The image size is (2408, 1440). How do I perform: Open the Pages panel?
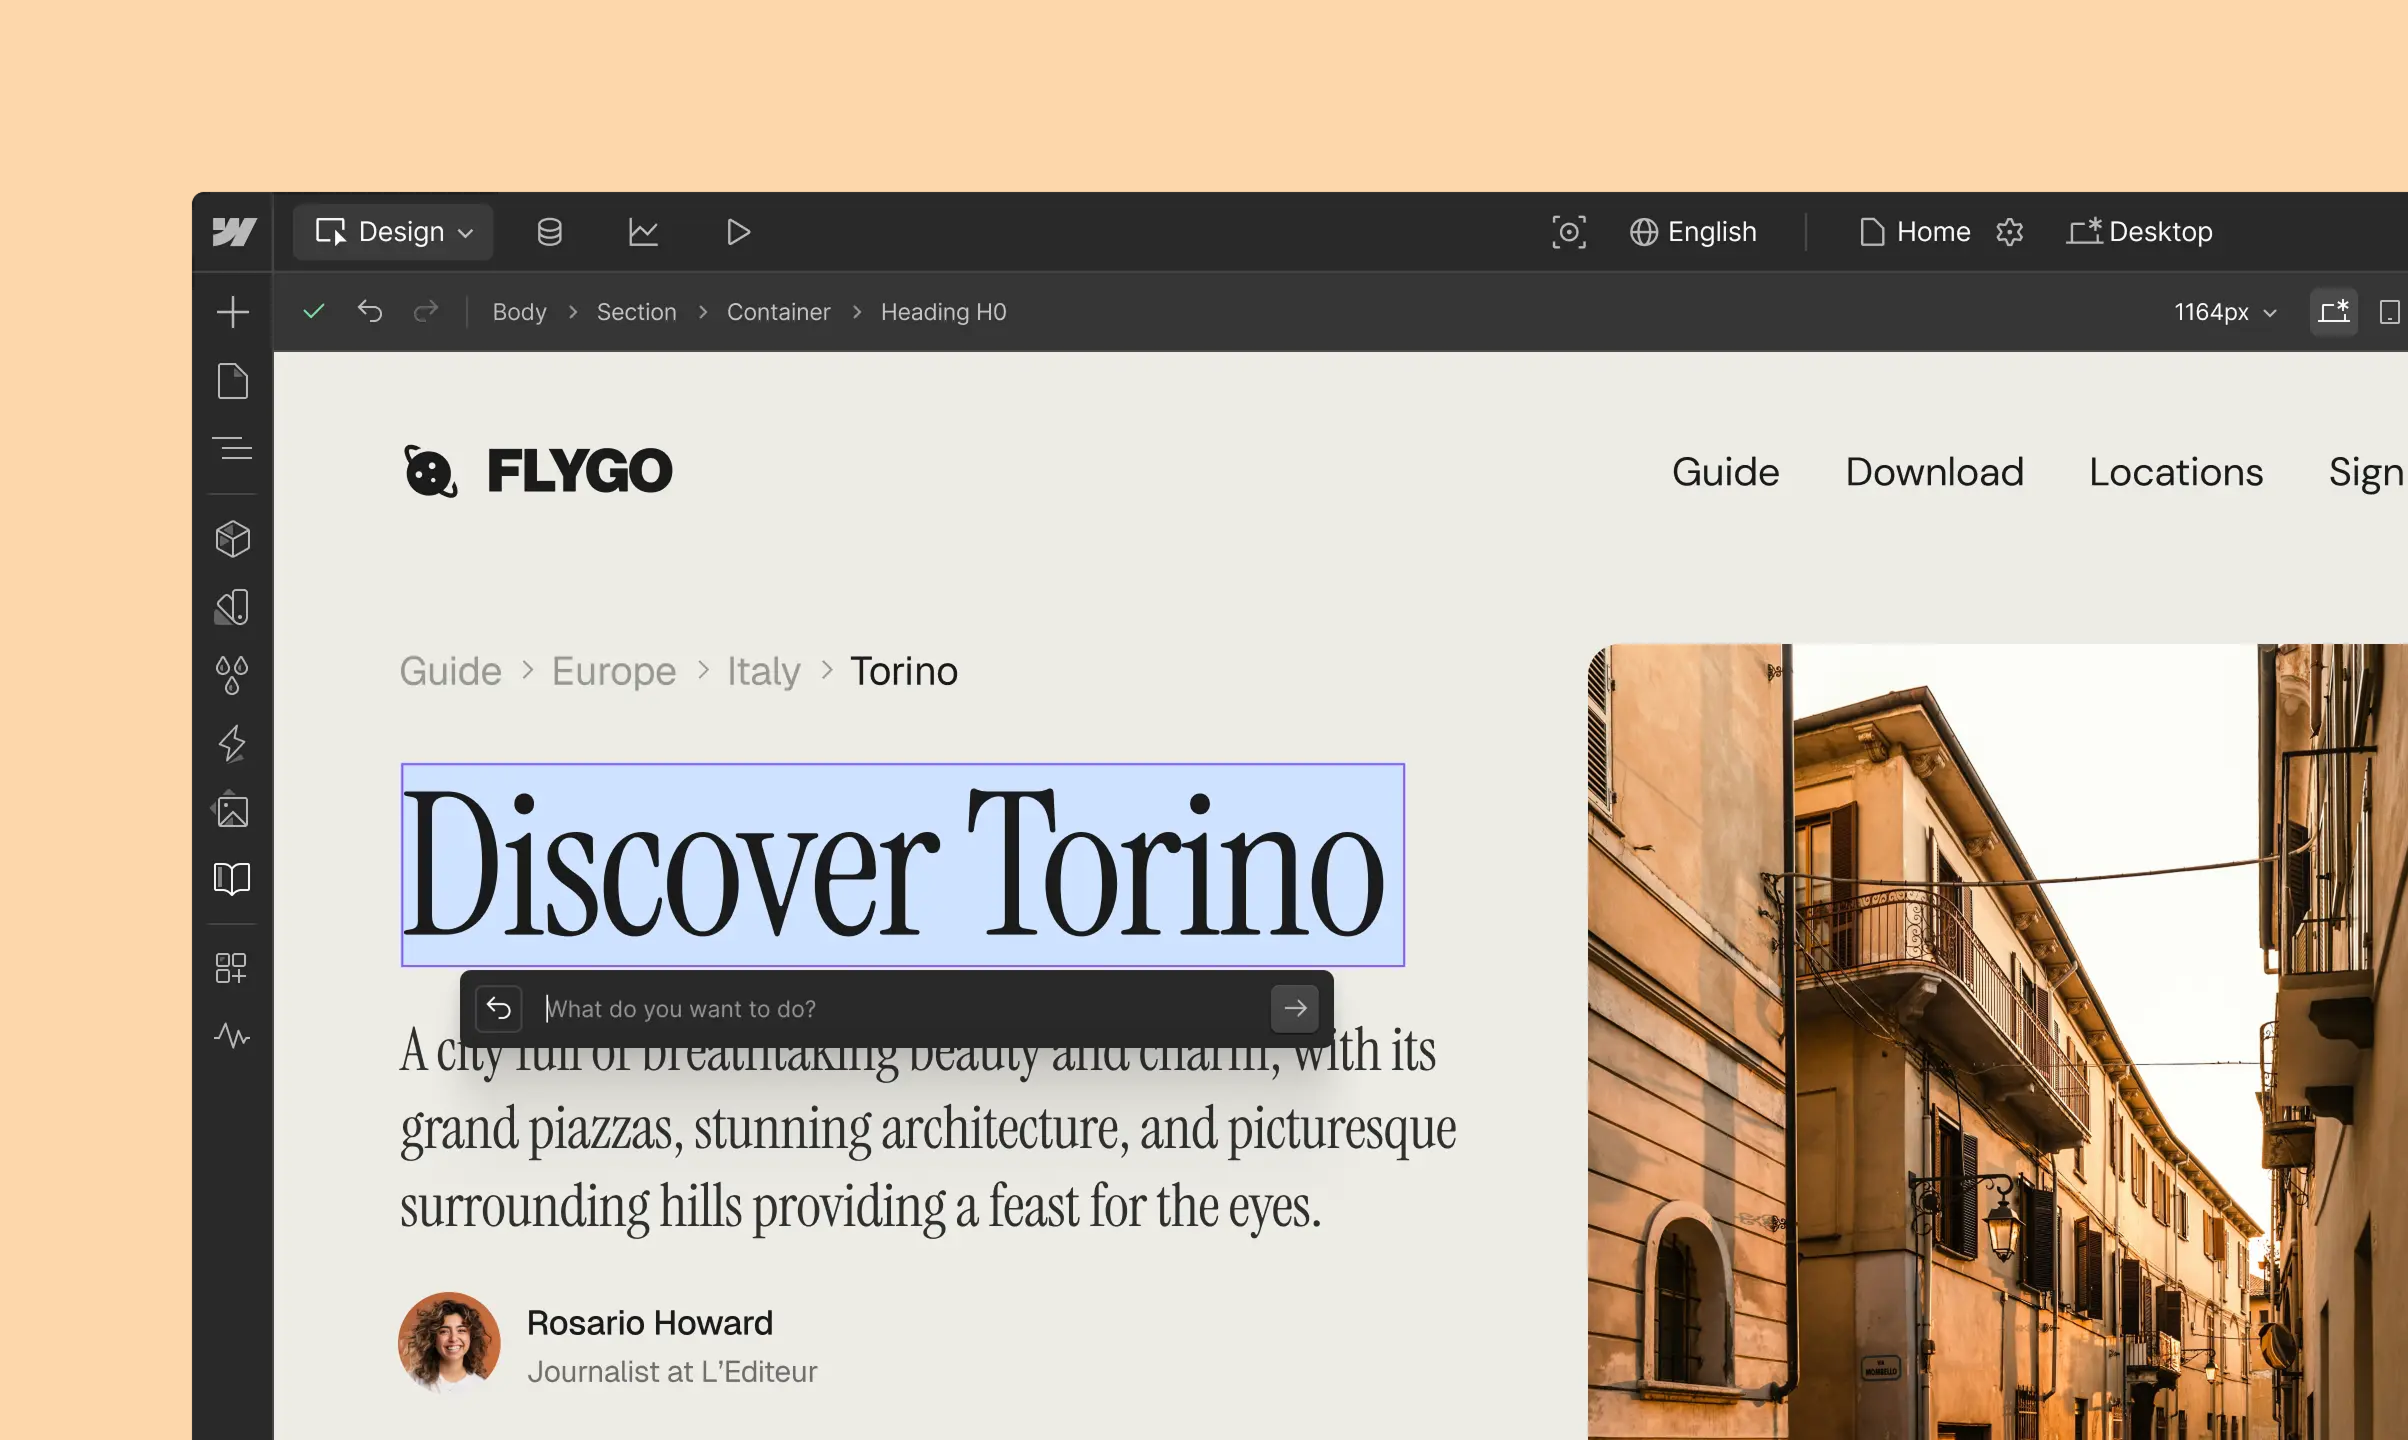(x=232, y=381)
